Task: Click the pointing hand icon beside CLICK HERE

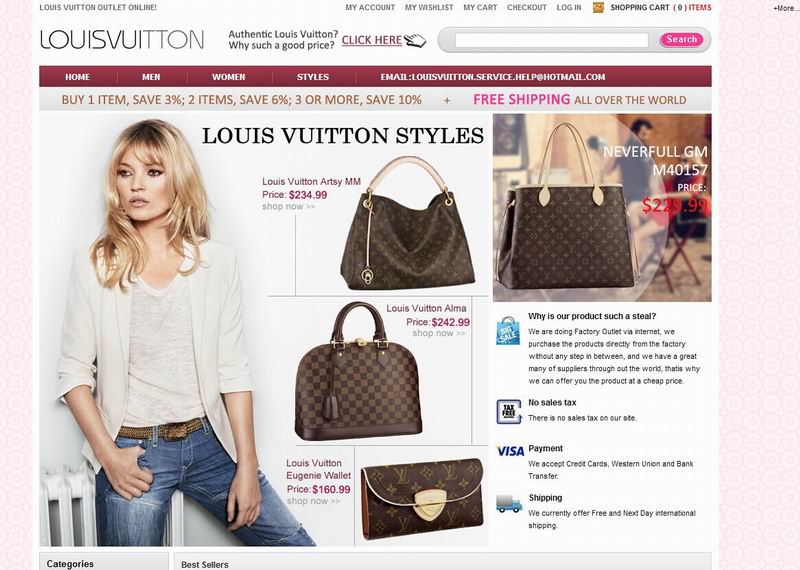Action: (415, 40)
